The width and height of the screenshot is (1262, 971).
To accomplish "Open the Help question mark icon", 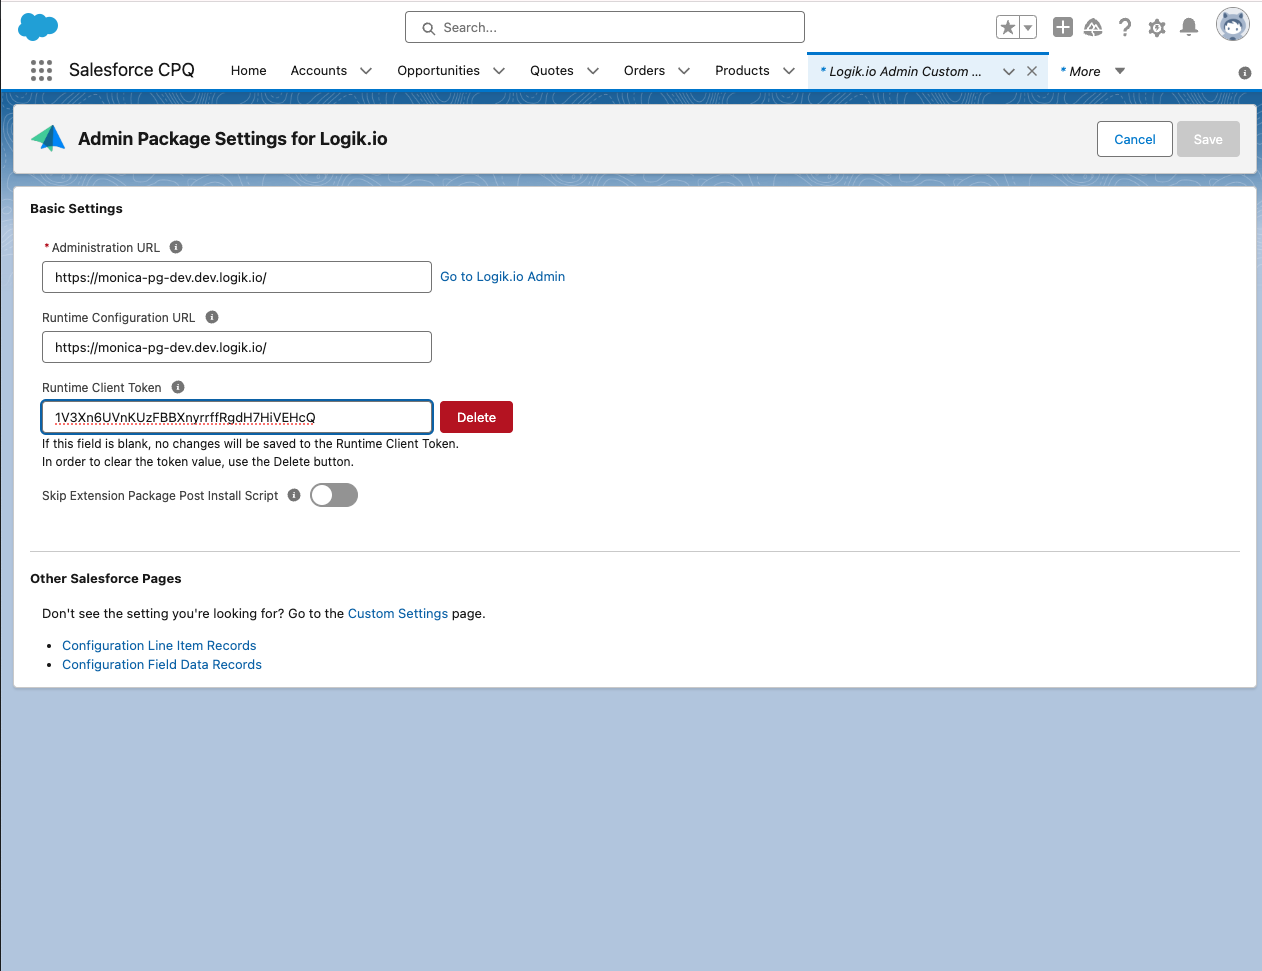I will point(1125,27).
